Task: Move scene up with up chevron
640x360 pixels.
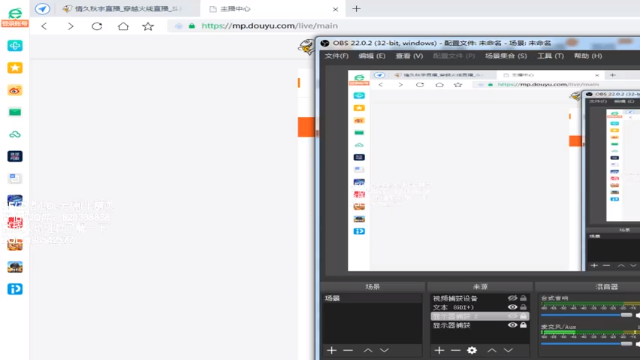Action: coord(368,350)
